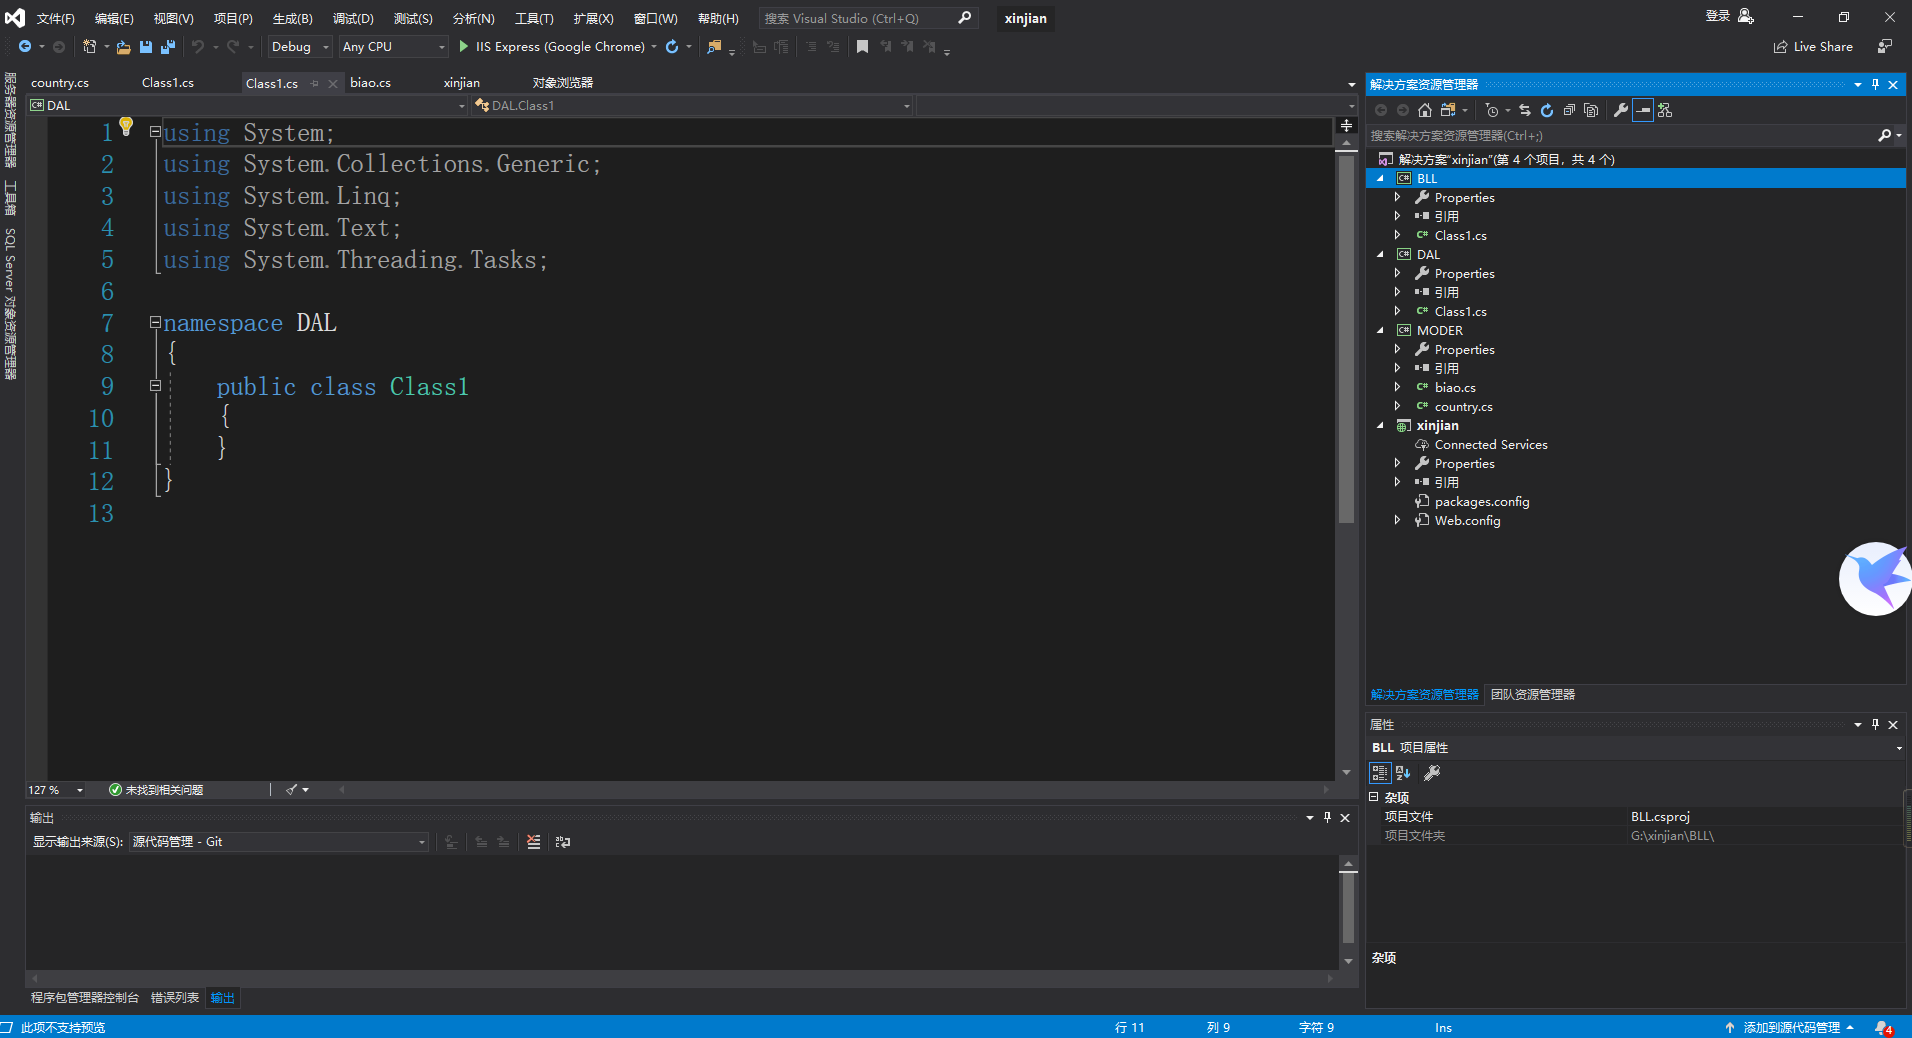Click the Home icon in Solution Explorer
This screenshot has width=1912, height=1038.
tap(1425, 111)
